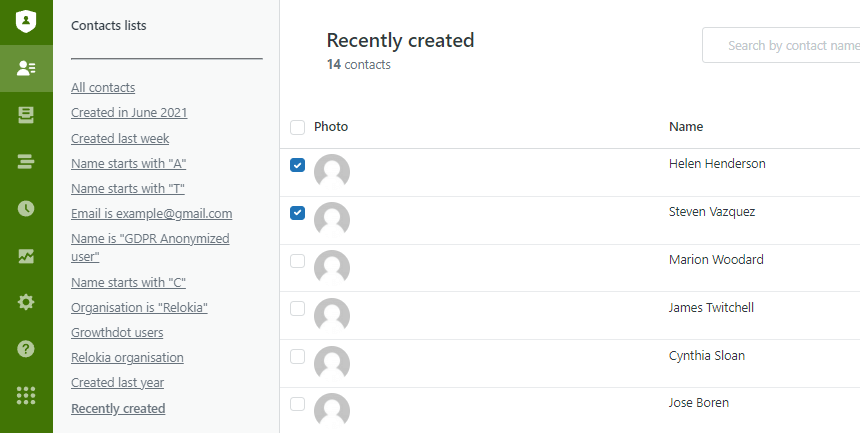
Task: Open the text lines sidebar icon
Action: (x=26, y=162)
